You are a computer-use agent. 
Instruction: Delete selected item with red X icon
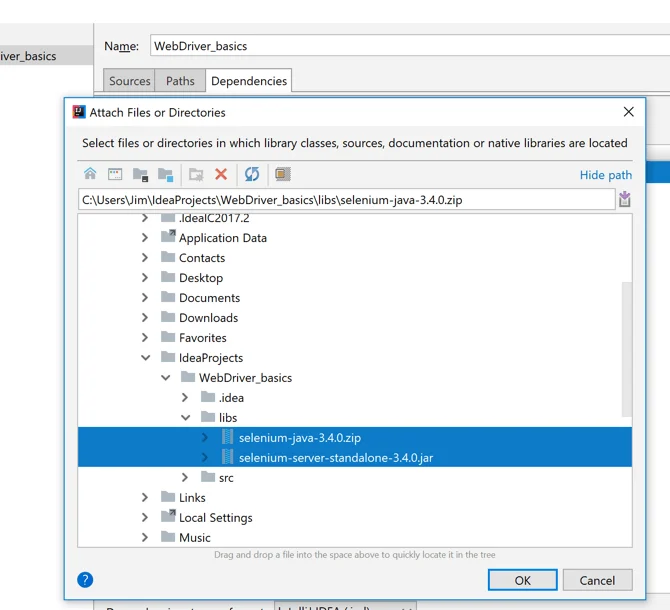[221, 174]
